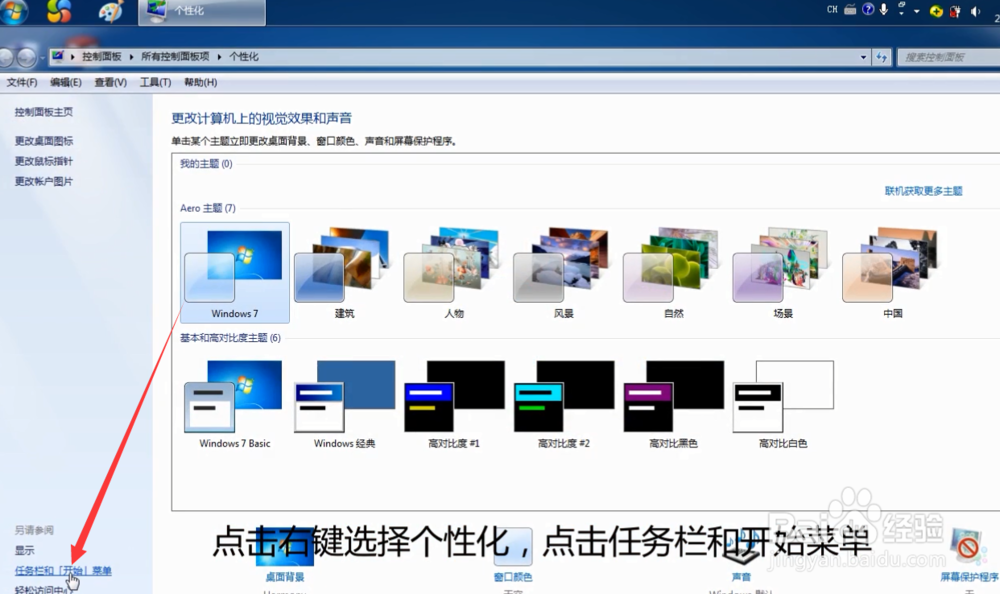This screenshot has height=594, width=1000.
Task: Go to 控制面板主页
Action: click(x=44, y=112)
